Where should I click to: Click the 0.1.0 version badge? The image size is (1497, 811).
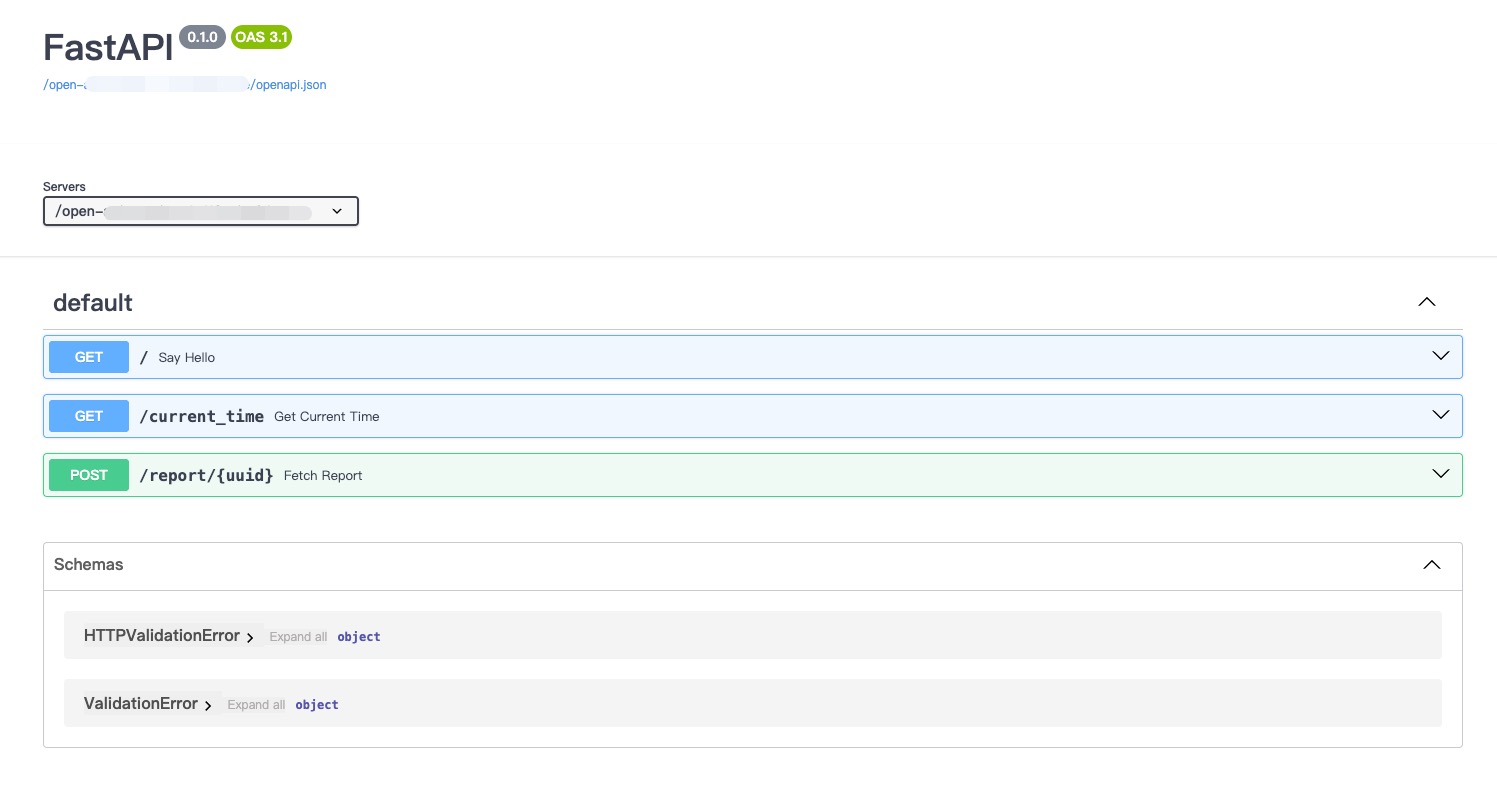point(203,38)
